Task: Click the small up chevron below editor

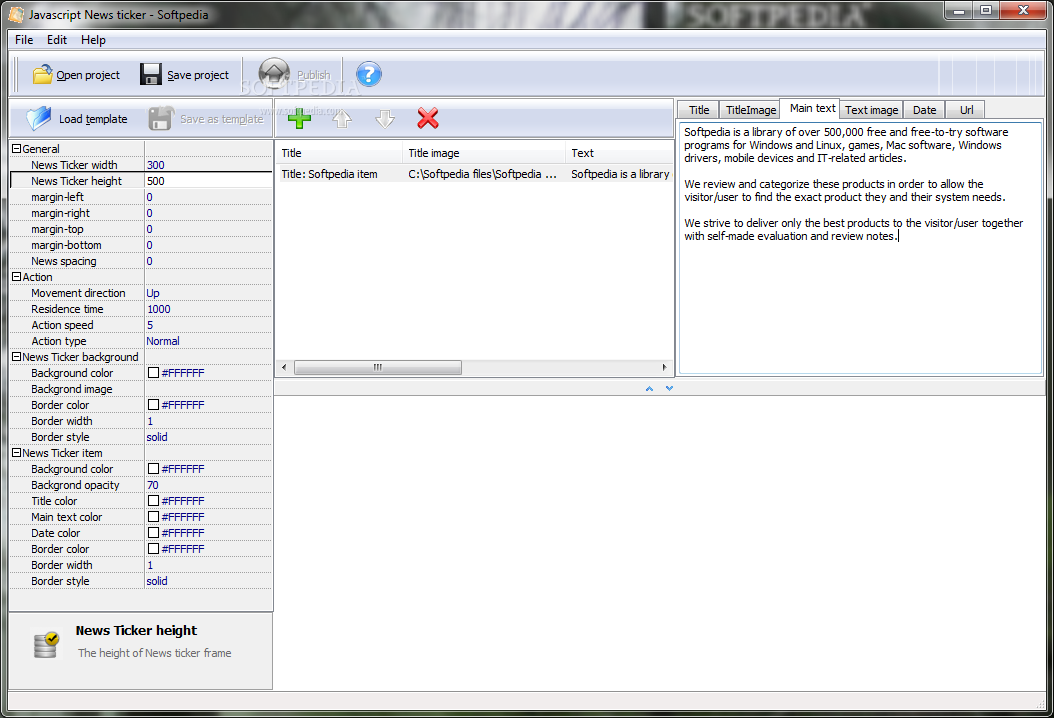Action: point(649,389)
